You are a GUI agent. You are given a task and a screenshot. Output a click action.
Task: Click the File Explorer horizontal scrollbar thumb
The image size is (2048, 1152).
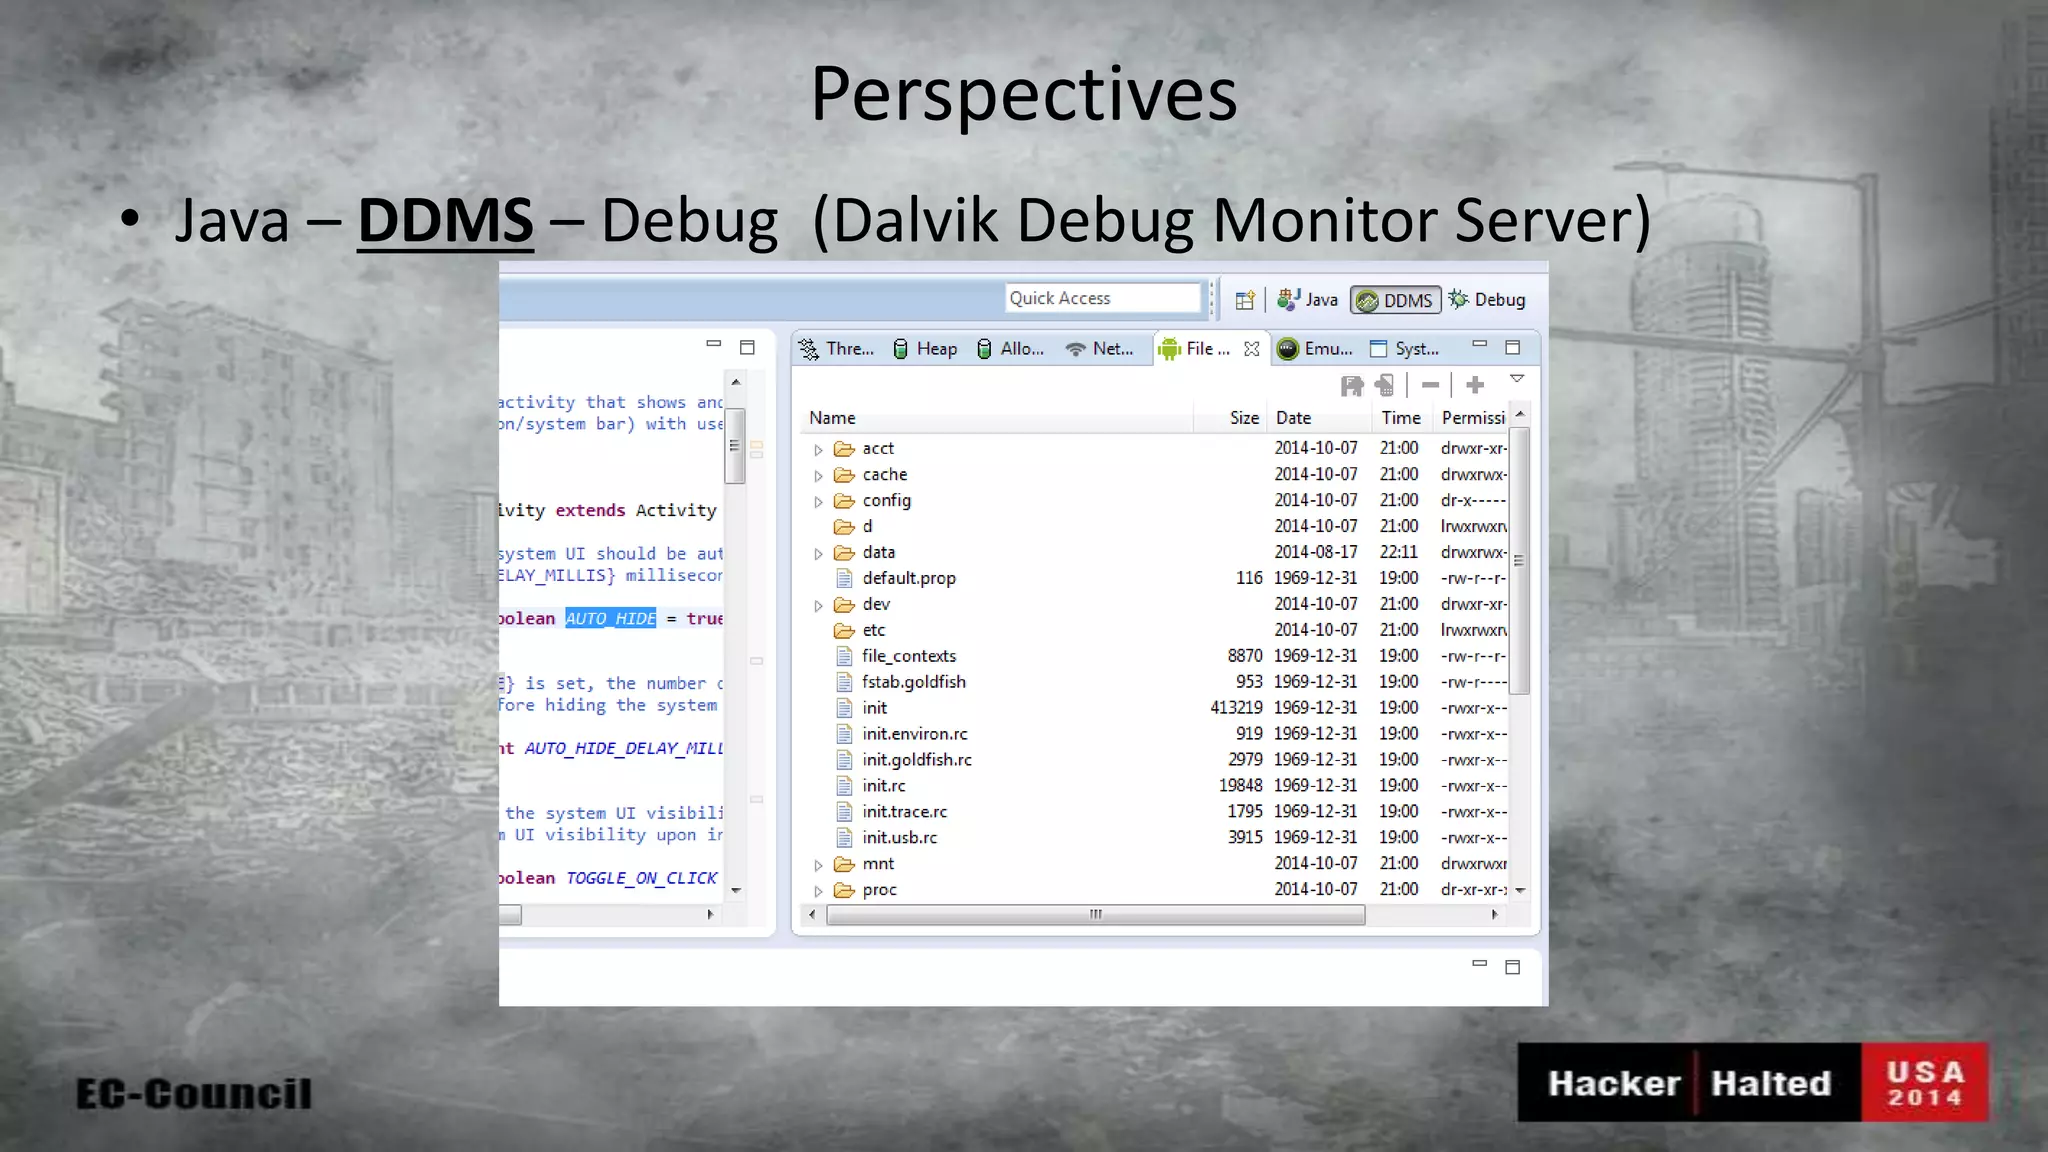pyautogui.click(x=1095, y=915)
